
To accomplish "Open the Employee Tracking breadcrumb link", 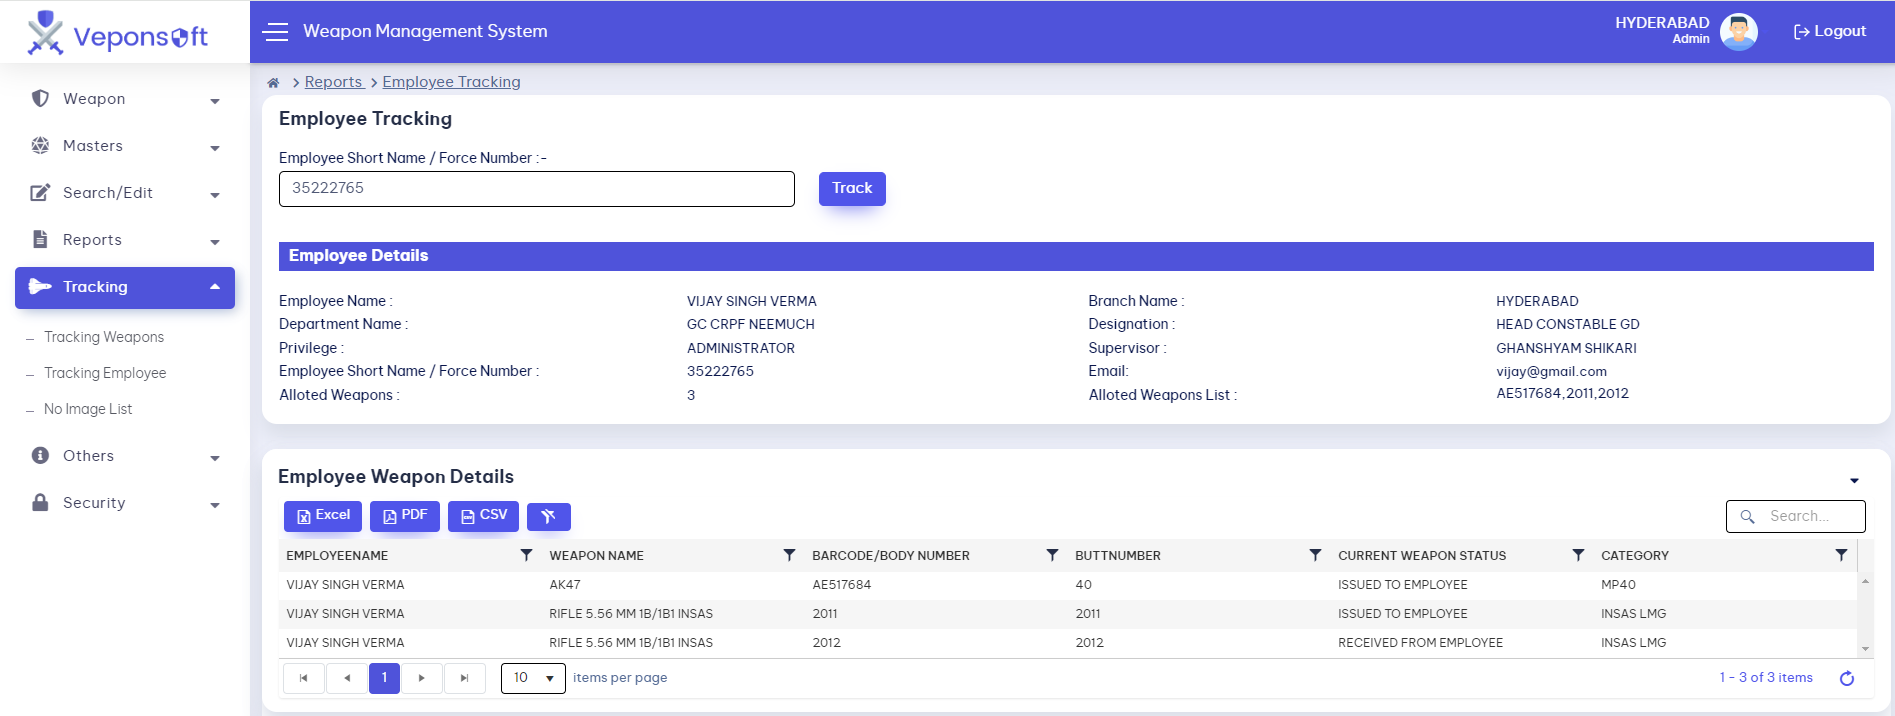I will click(x=451, y=82).
